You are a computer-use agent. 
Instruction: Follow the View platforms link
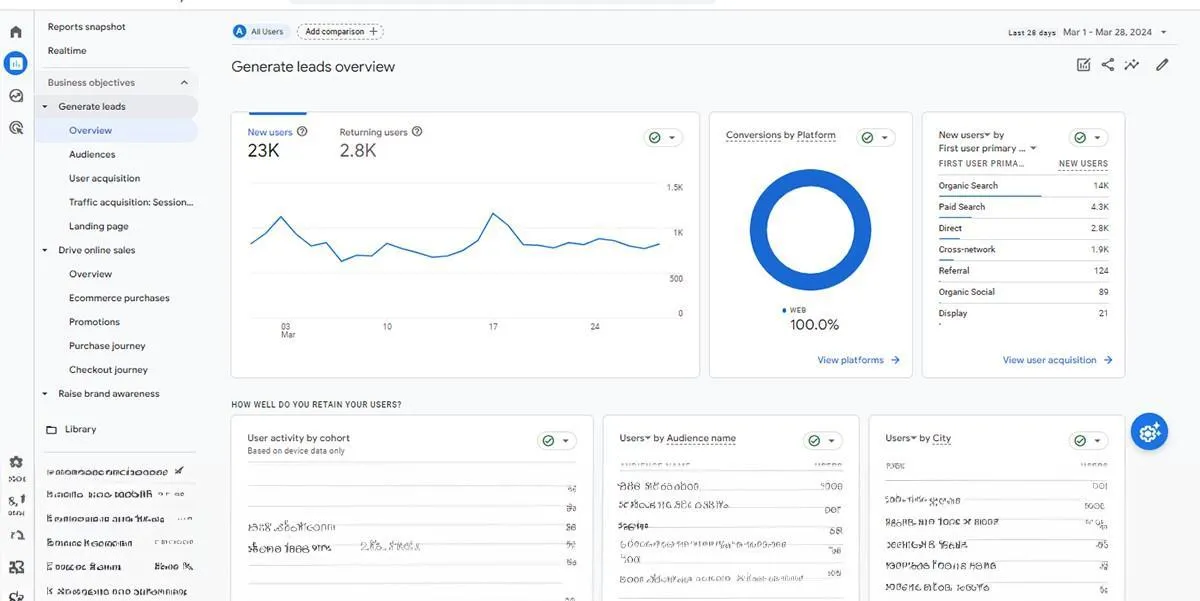pos(856,359)
